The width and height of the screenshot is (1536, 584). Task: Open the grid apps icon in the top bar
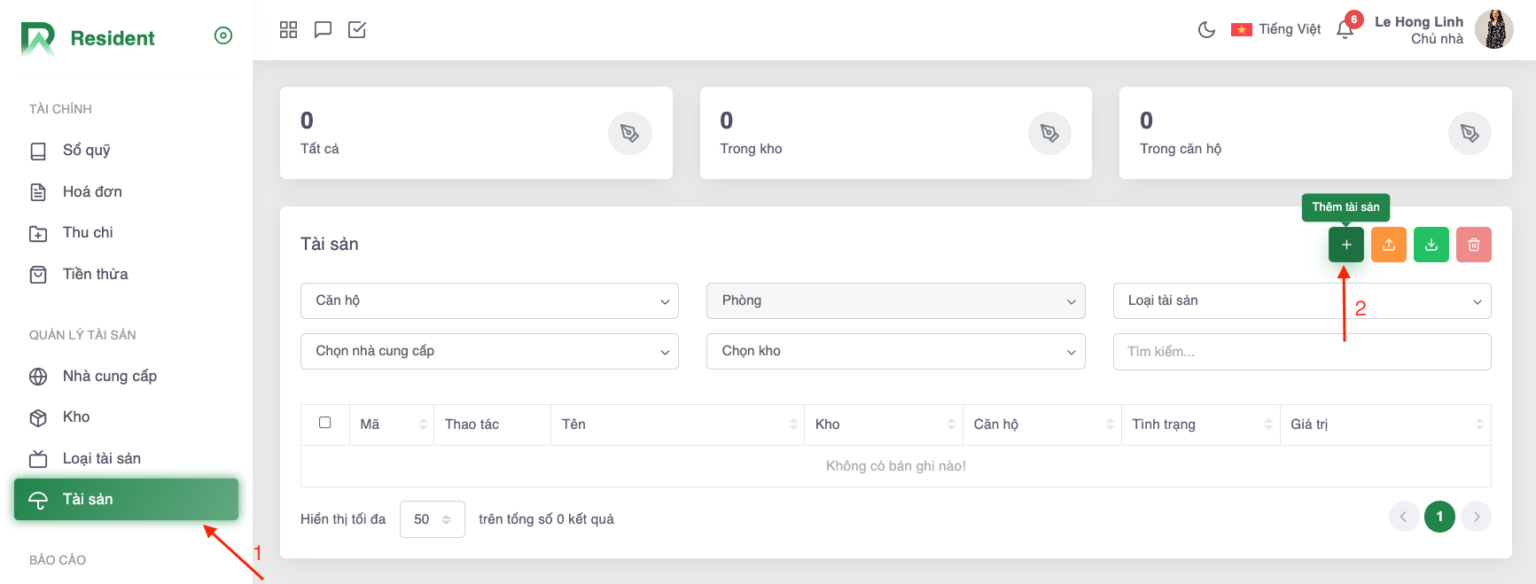pyautogui.click(x=288, y=30)
